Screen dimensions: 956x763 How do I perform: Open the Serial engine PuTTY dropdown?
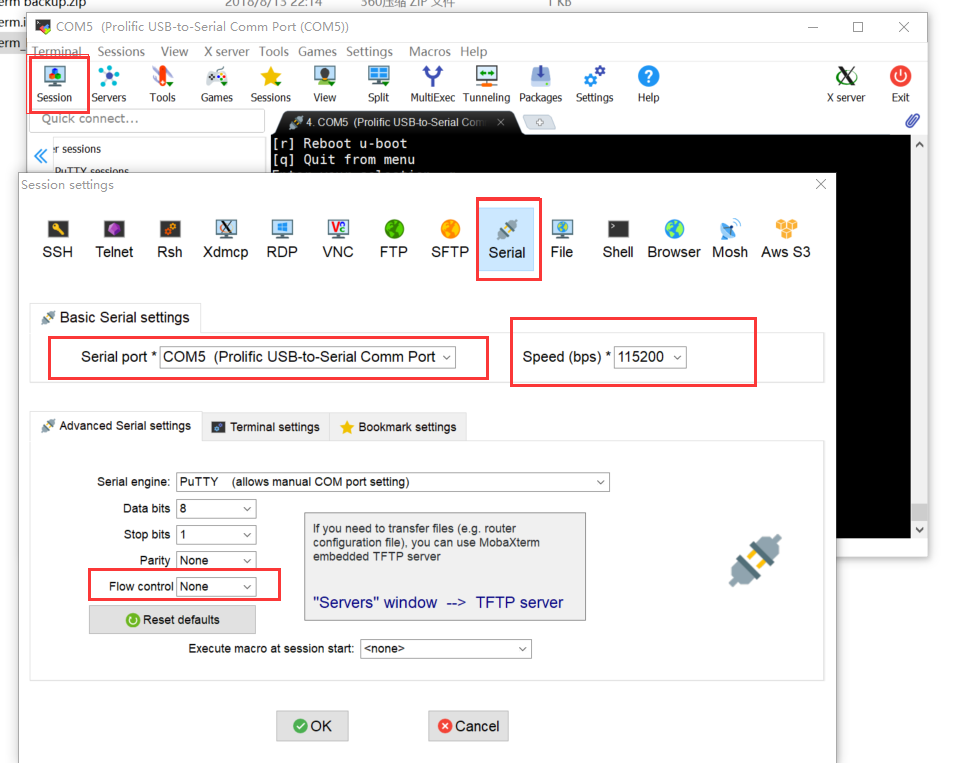(393, 482)
